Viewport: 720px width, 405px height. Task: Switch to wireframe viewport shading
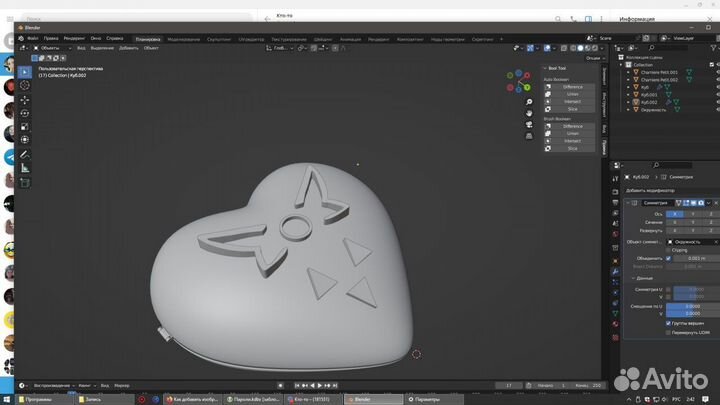[573, 48]
